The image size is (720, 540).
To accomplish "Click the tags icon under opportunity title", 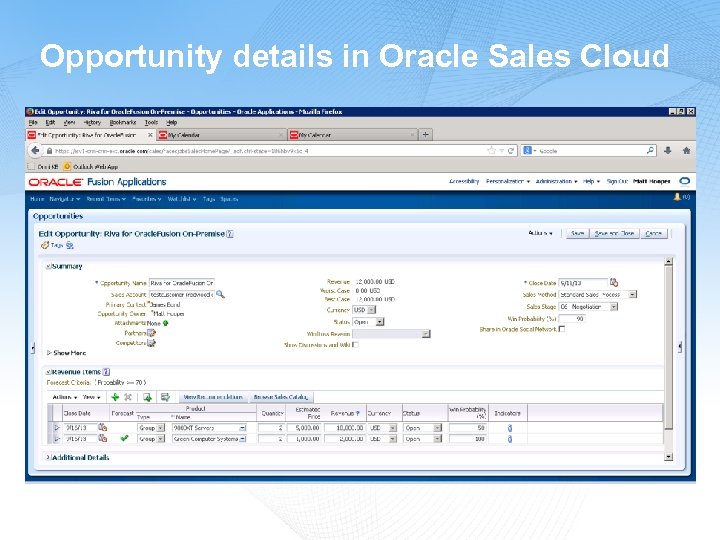I will (45, 245).
